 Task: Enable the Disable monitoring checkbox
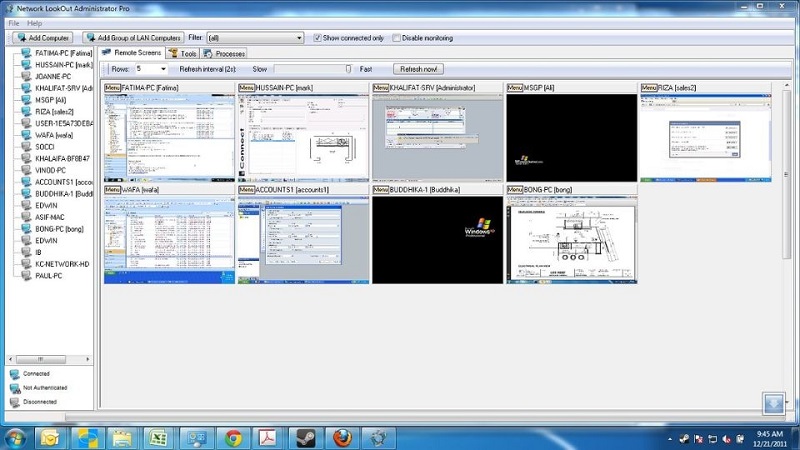tap(396, 38)
